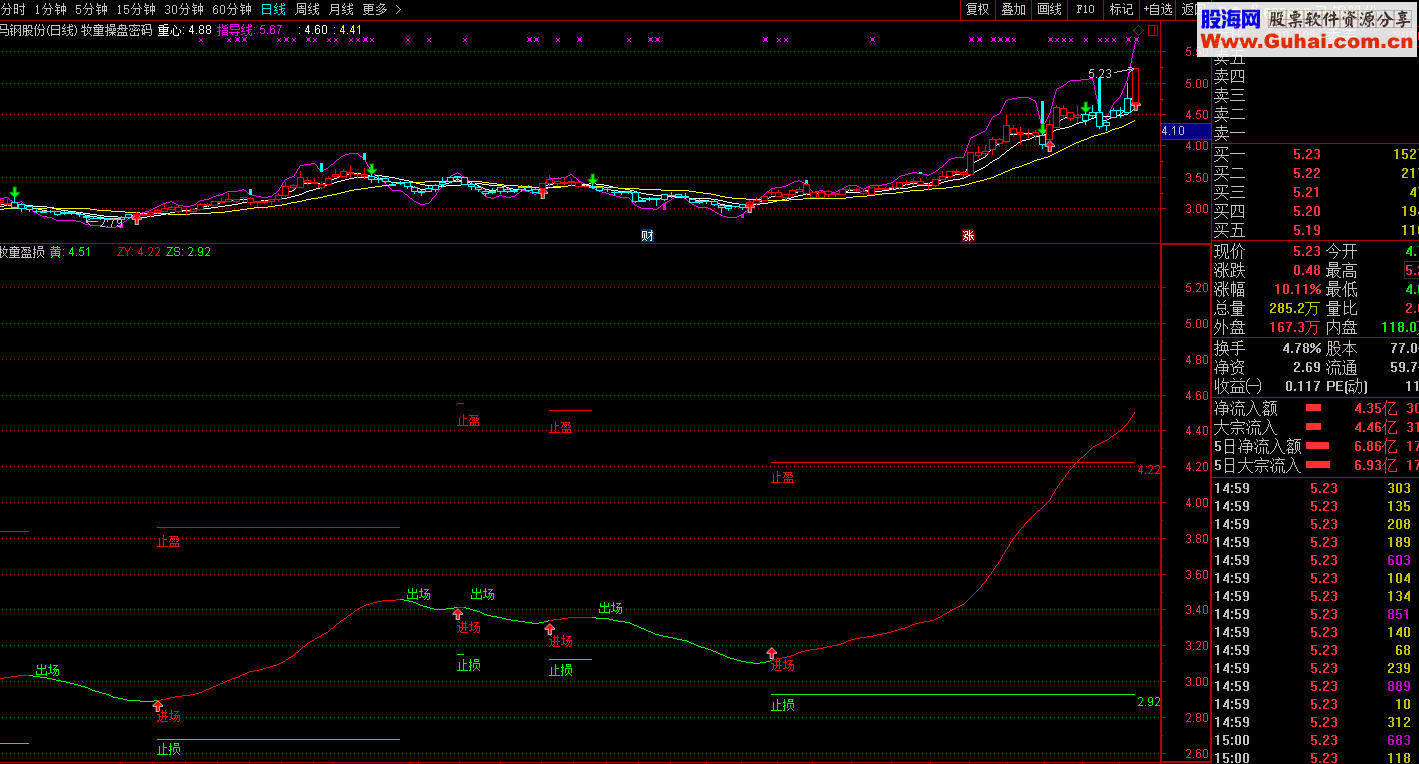Click the ZY: 4.22 indicator value
Screen dimensions: 1419x764
[139, 252]
